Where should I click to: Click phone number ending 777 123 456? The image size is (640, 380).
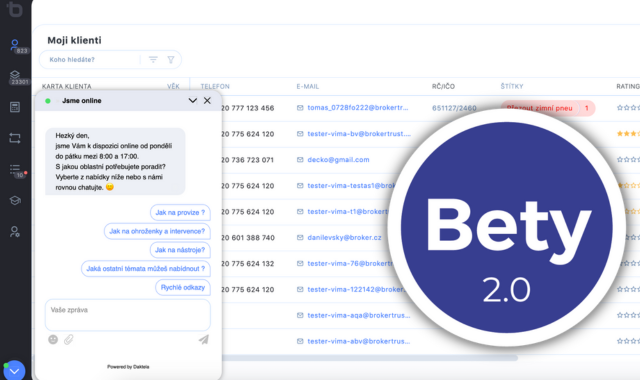click(x=248, y=108)
